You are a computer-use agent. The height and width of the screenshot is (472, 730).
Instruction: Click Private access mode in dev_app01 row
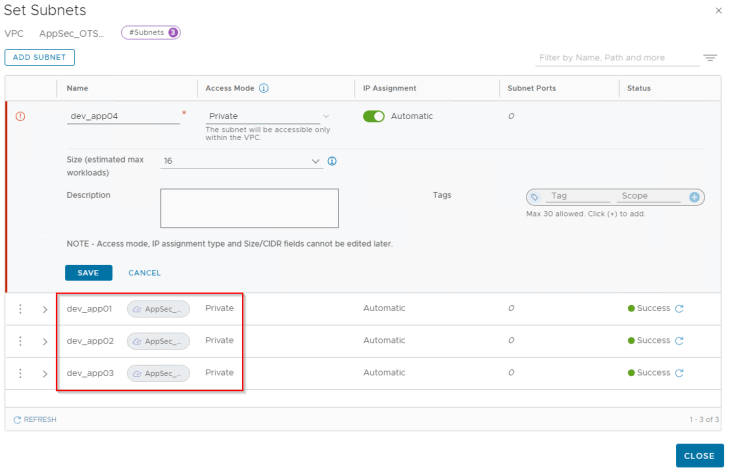219,308
